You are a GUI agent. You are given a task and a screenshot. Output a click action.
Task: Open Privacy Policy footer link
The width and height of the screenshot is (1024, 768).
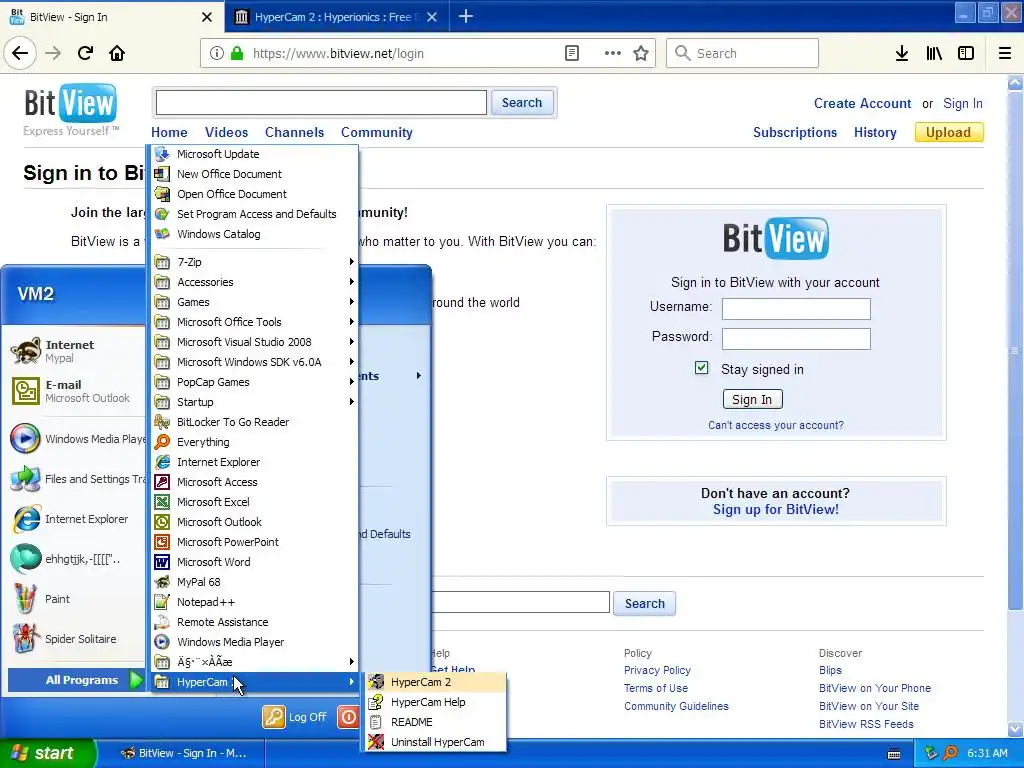point(657,670)
